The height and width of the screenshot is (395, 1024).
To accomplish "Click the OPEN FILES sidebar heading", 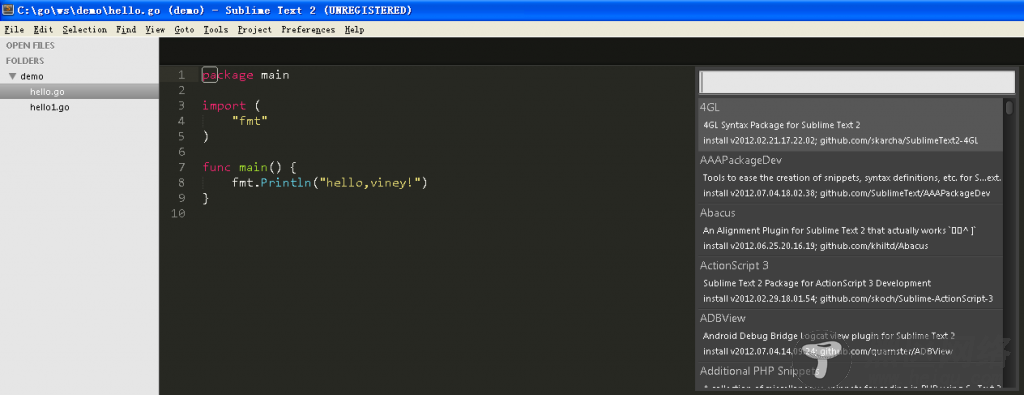I will pyautogui.click(x=30, y=46).
